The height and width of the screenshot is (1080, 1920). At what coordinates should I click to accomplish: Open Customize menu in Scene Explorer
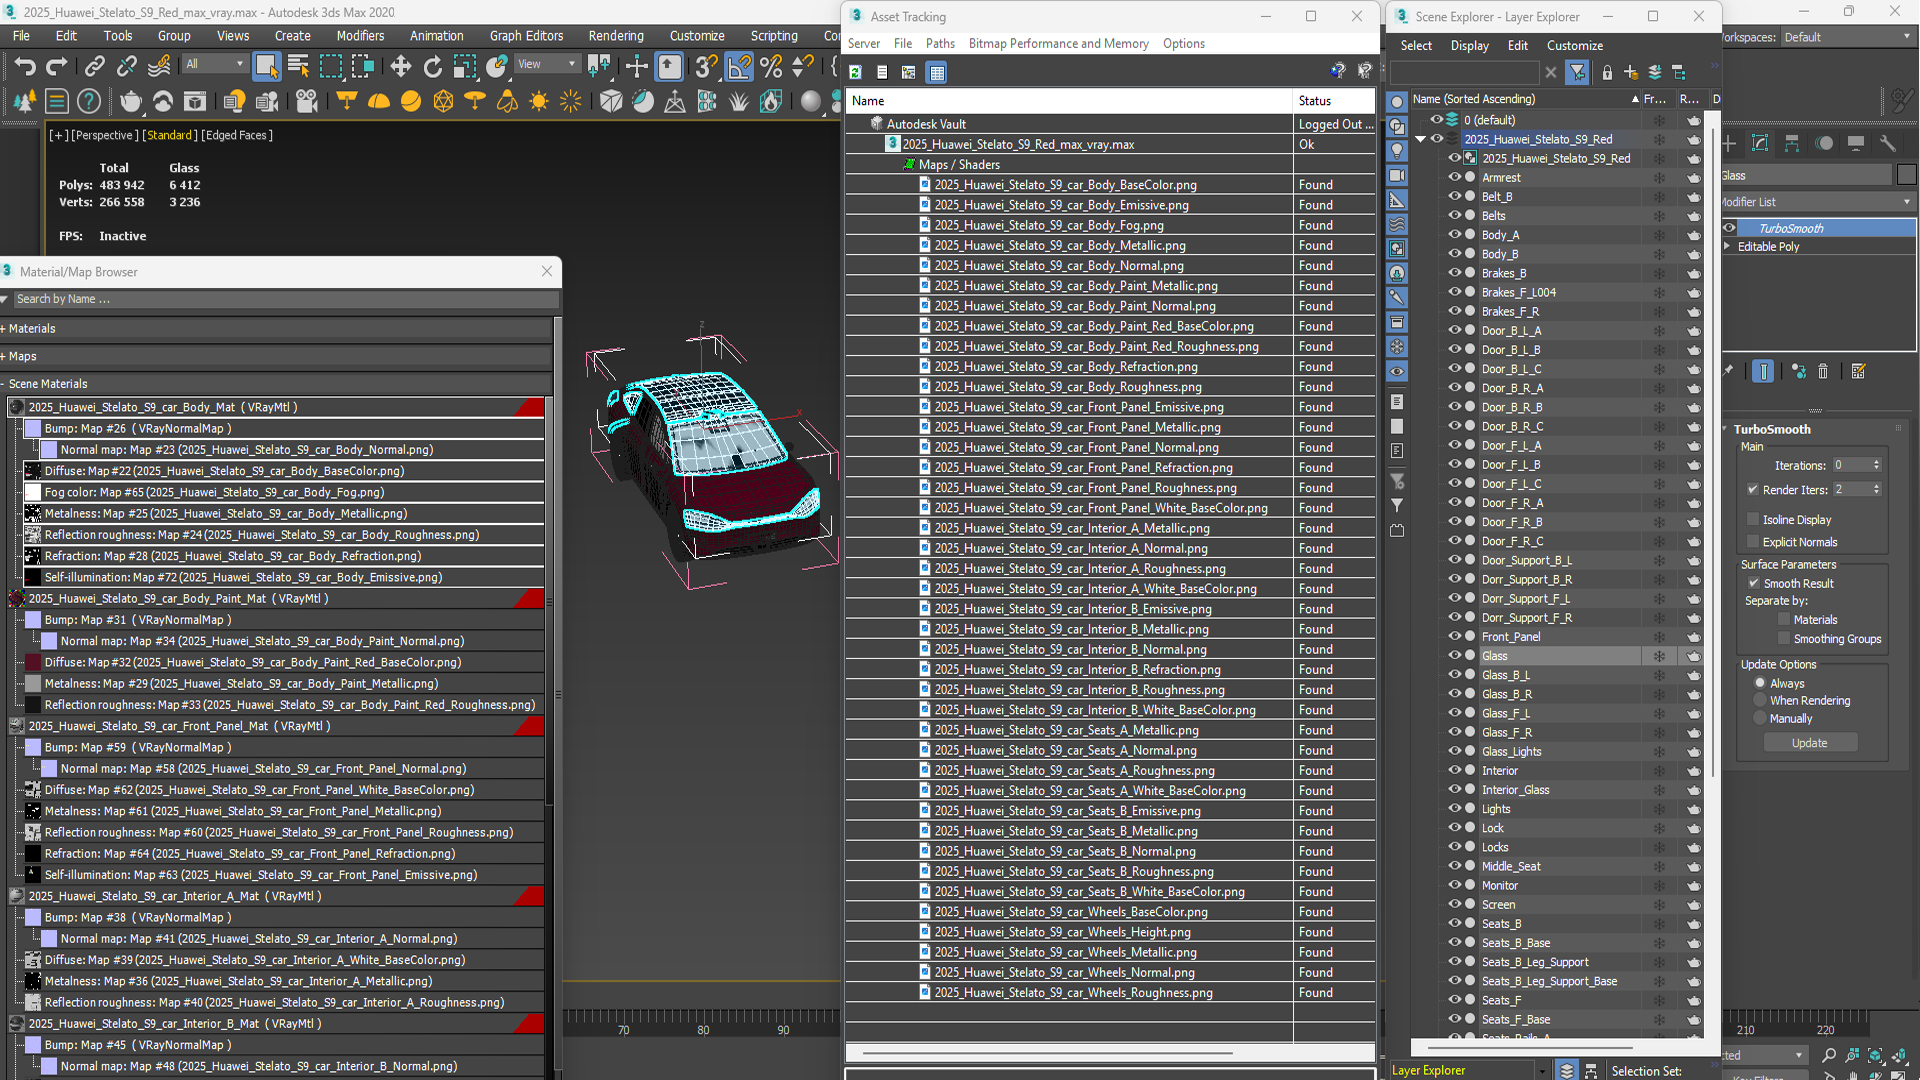[1574, 45]
